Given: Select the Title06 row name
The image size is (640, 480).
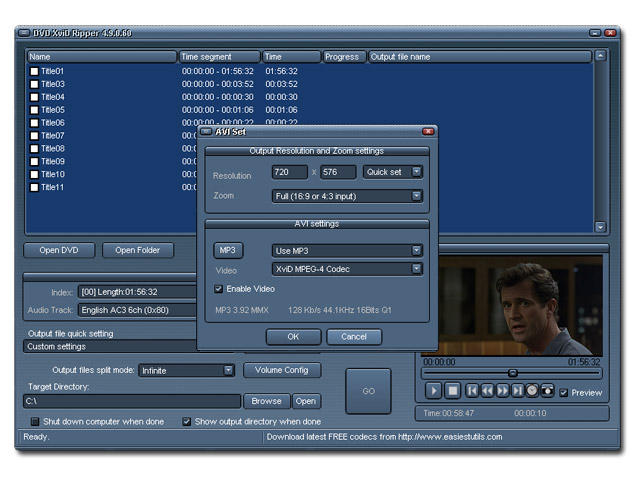Looking at the screenshot, I should click(53, 123).
